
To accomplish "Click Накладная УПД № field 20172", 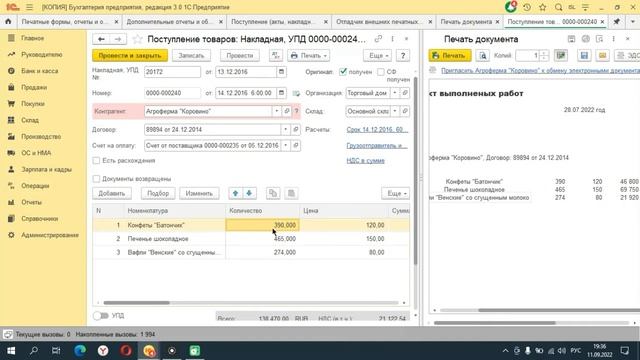I will (x=172, y=72).
